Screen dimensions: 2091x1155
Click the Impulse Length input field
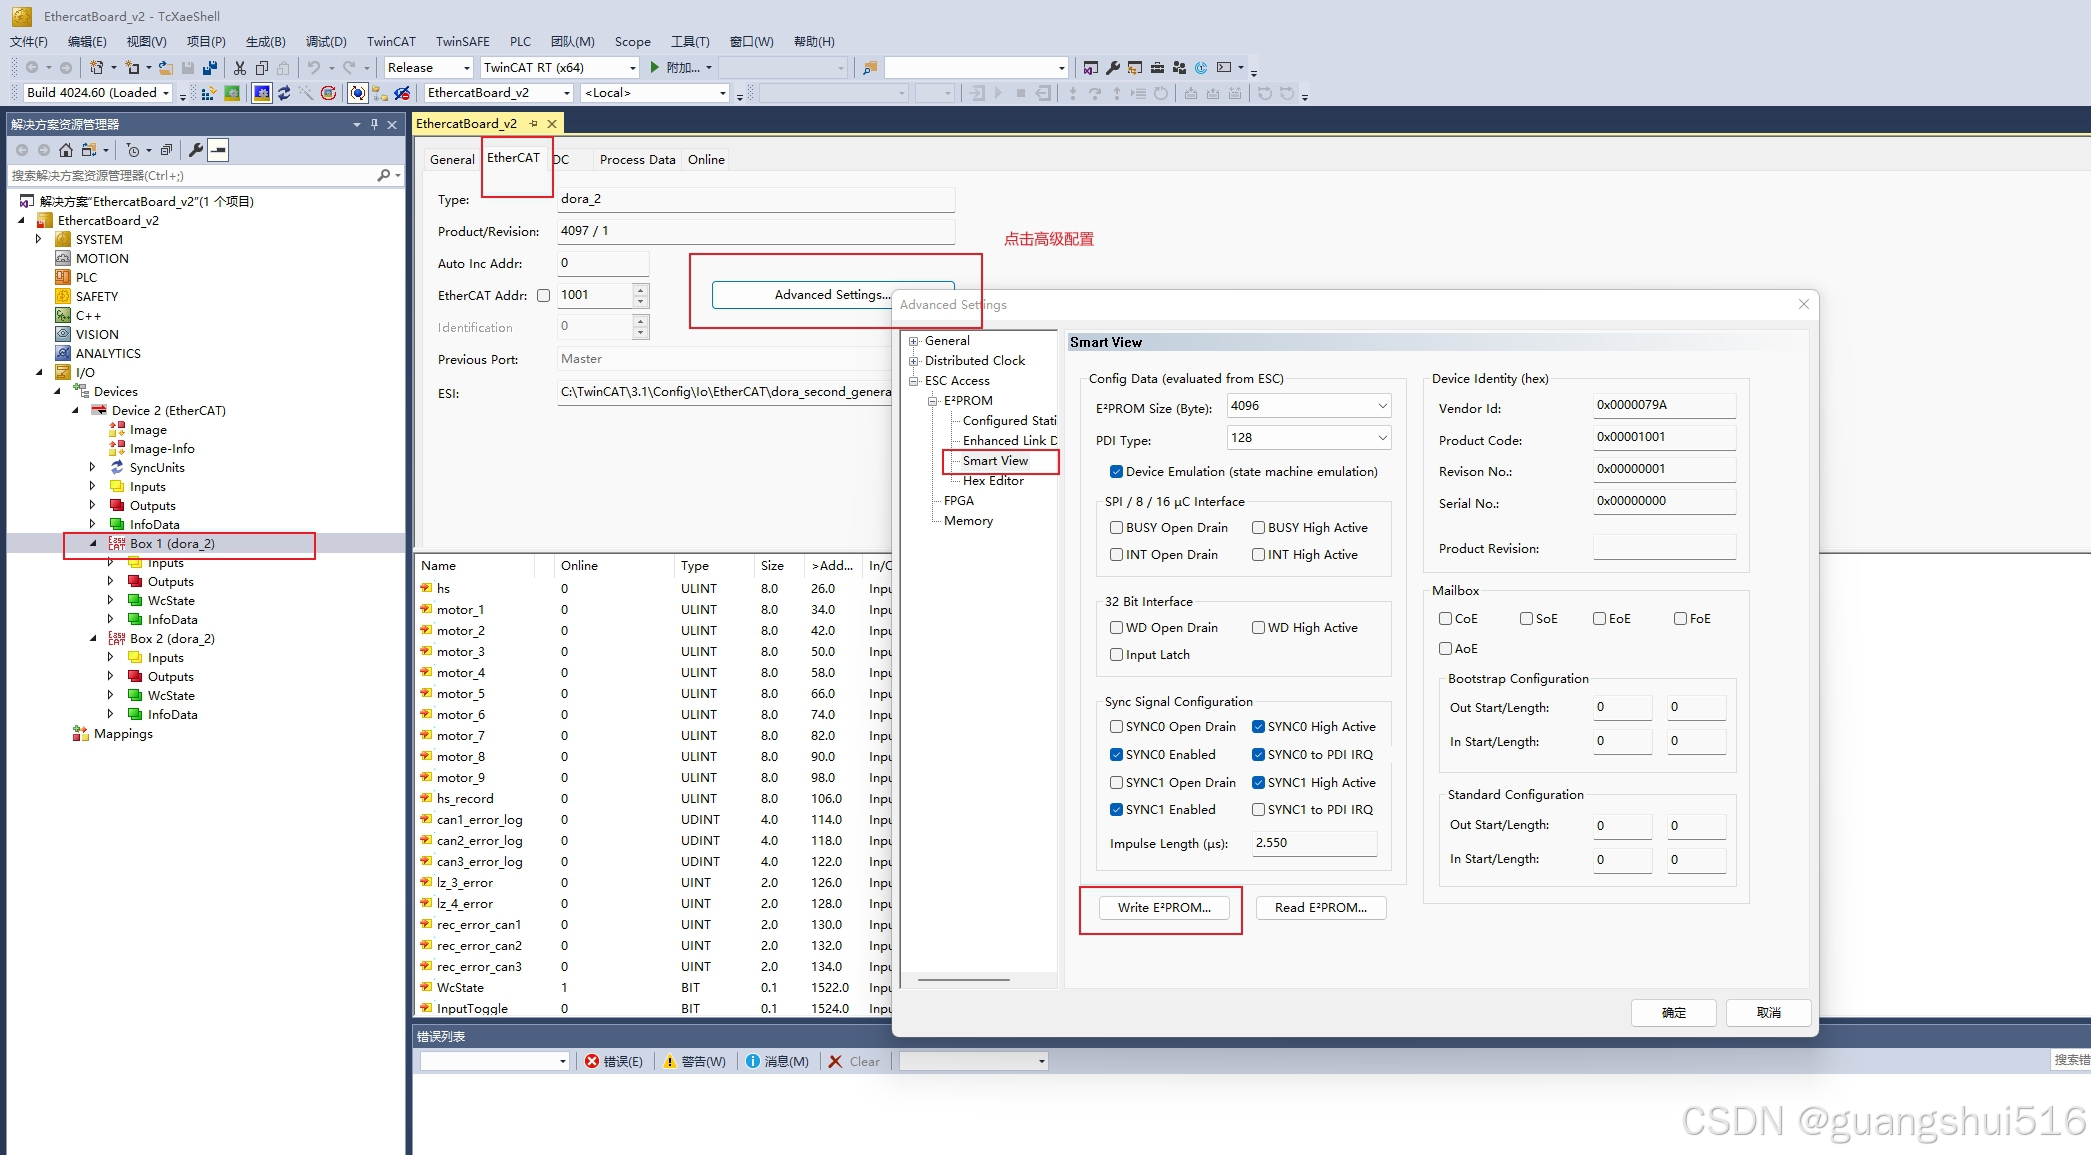[1314, 843]
